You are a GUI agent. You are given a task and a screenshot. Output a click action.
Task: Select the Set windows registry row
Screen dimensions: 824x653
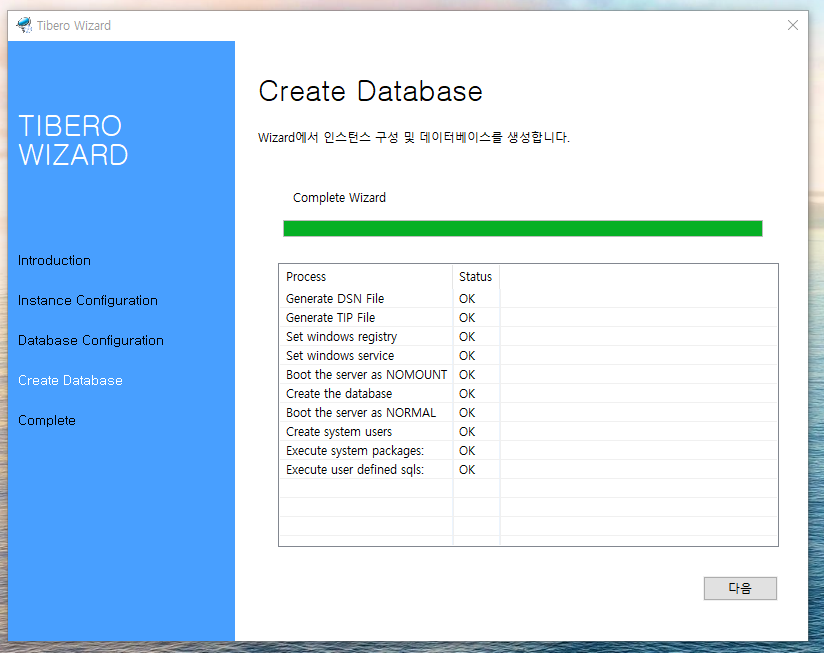[528, 336]
